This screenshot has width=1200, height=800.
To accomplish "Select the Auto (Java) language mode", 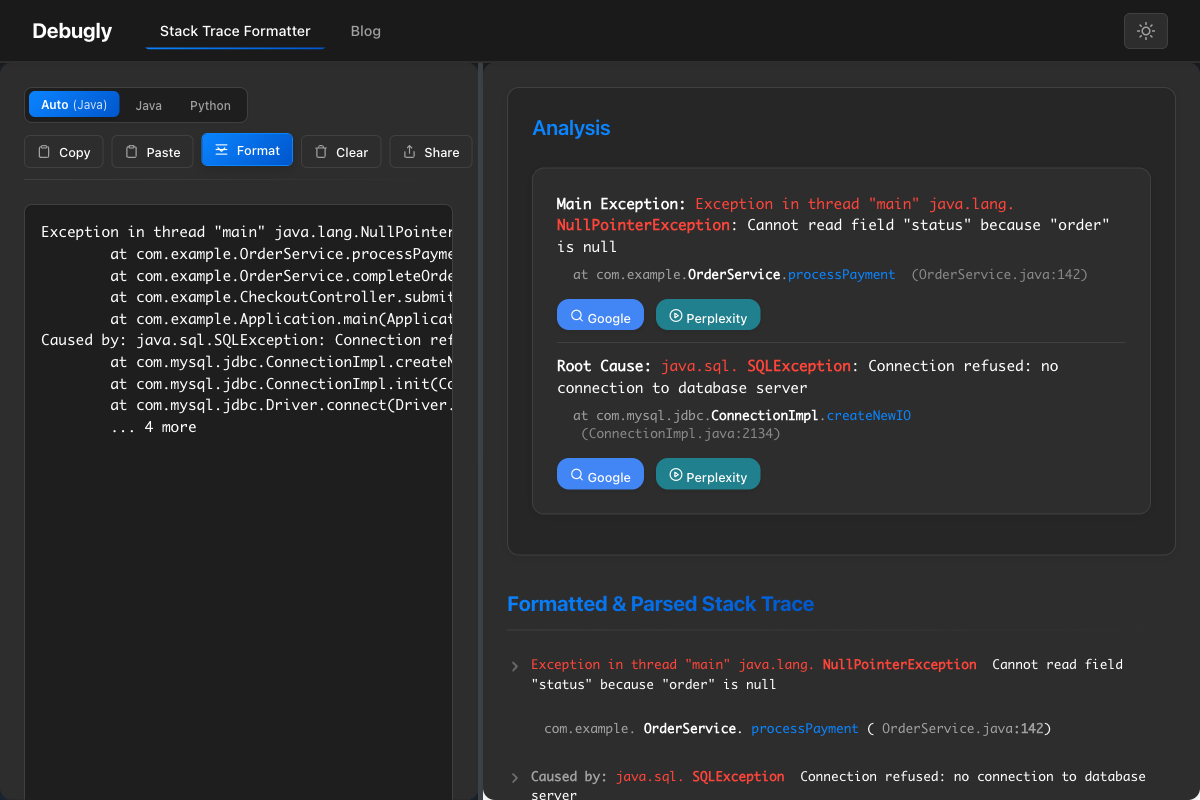I will tap(74, 105).
